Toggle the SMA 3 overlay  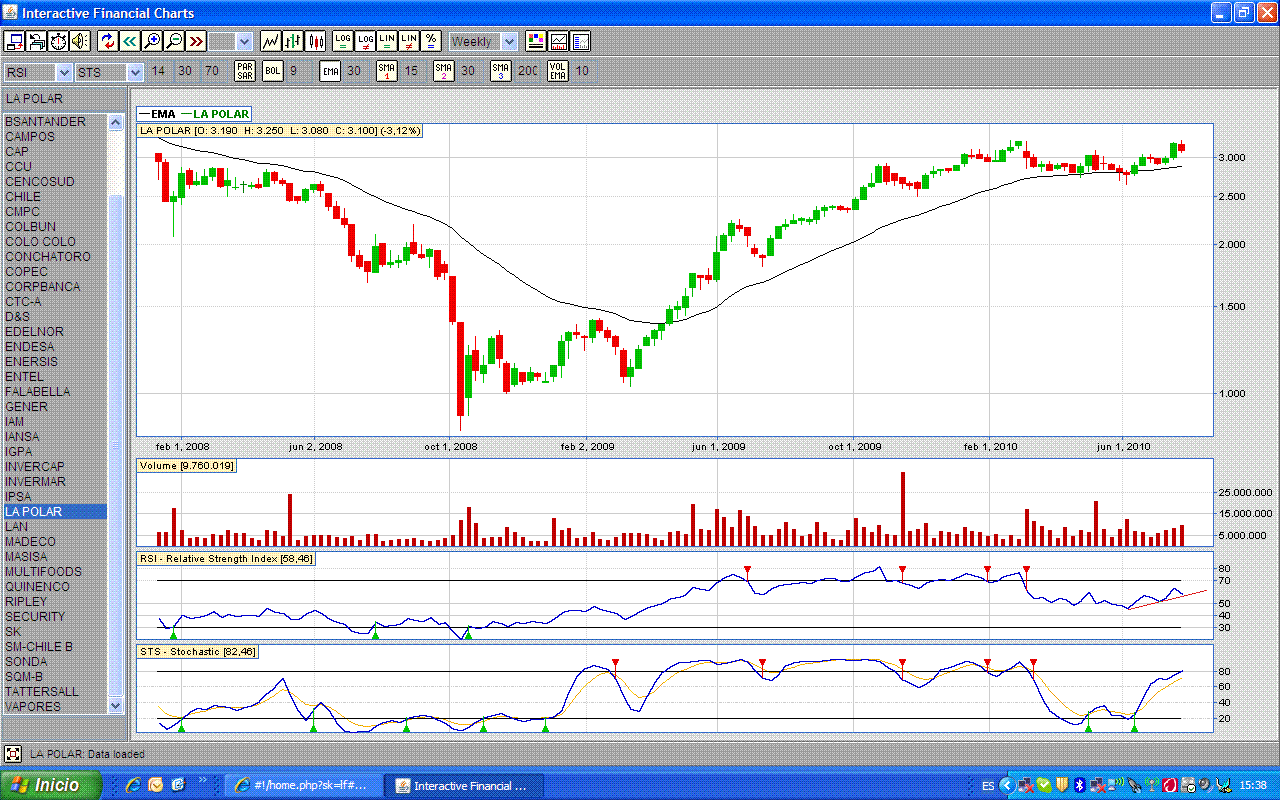[x=500, y=71]
